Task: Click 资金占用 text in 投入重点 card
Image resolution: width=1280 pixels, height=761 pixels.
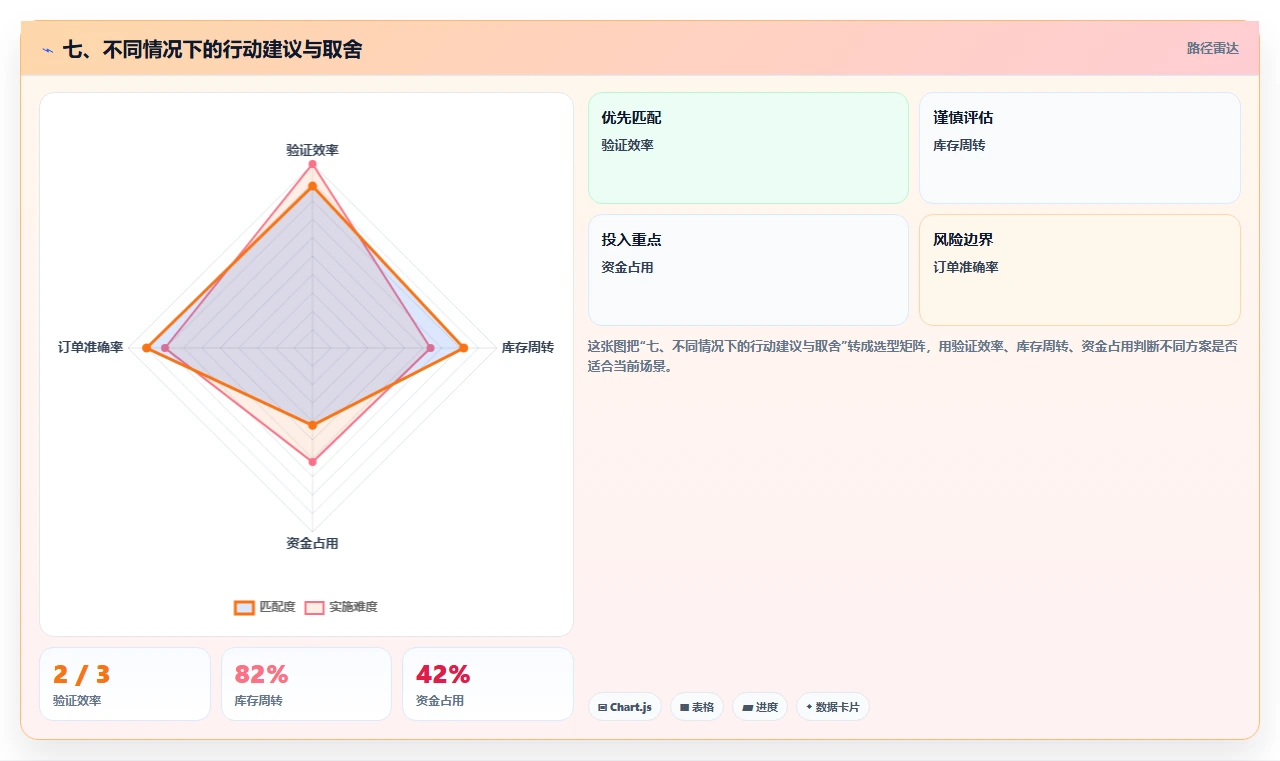Action: [627, 267]
